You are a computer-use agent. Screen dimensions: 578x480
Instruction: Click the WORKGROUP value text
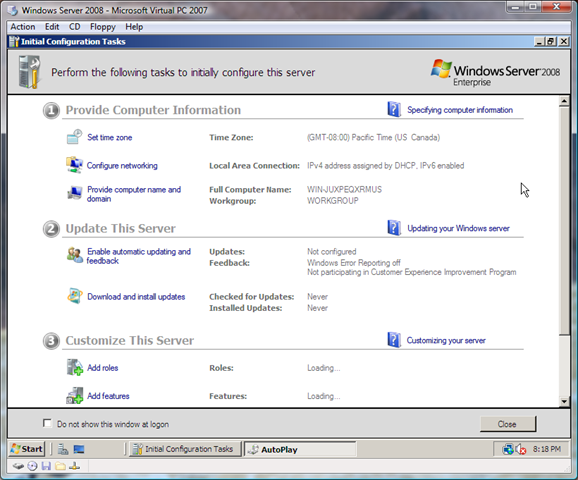point(332,201)
